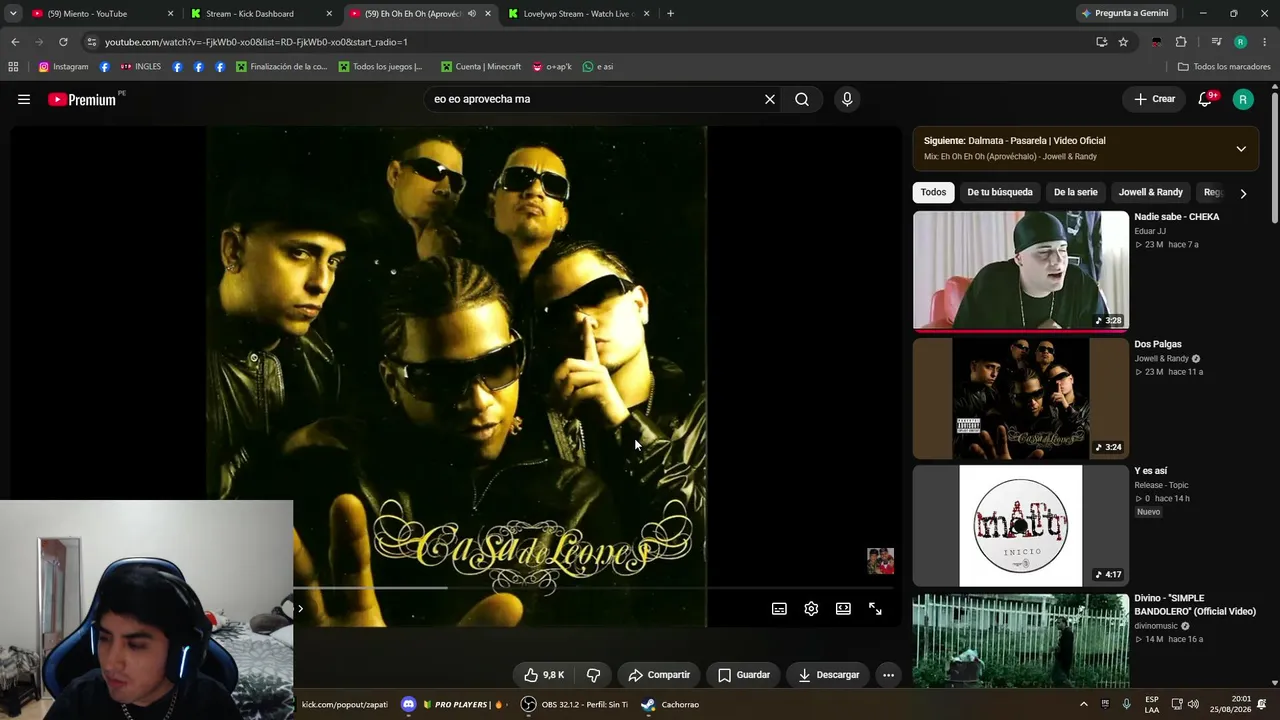1280x720 pixels.
Task: Open the INGLES bookmark
Action: [140, 67]
